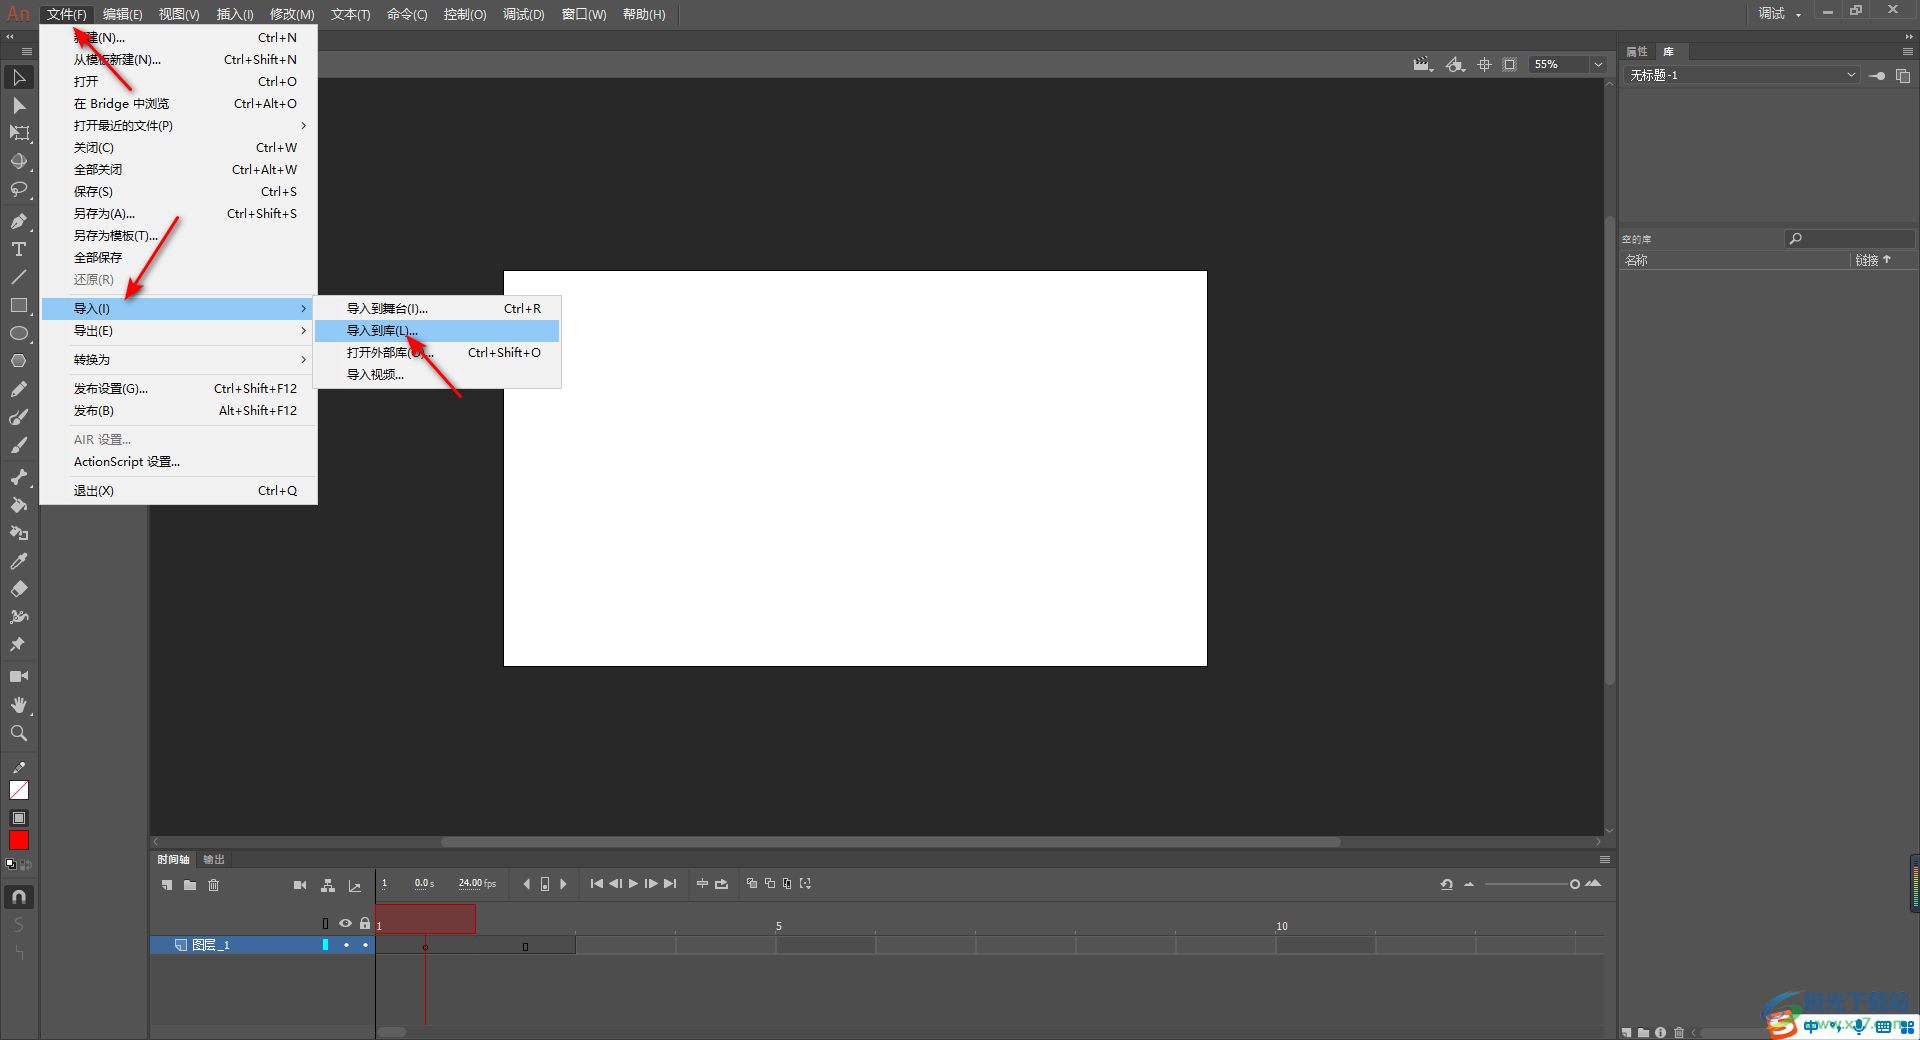
Task: Select the Oval tool
Action: [x=19, y=333]
